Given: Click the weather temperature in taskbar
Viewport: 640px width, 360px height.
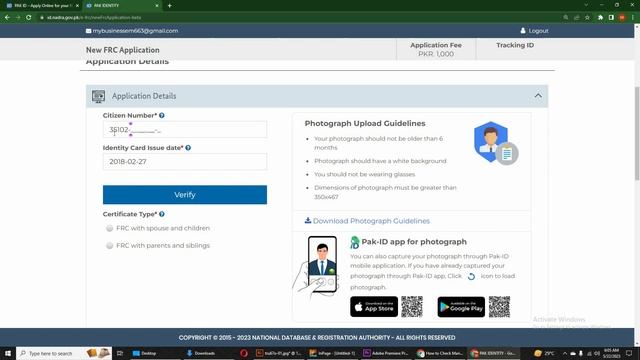Looking at the screenshot, I should 545,353.
